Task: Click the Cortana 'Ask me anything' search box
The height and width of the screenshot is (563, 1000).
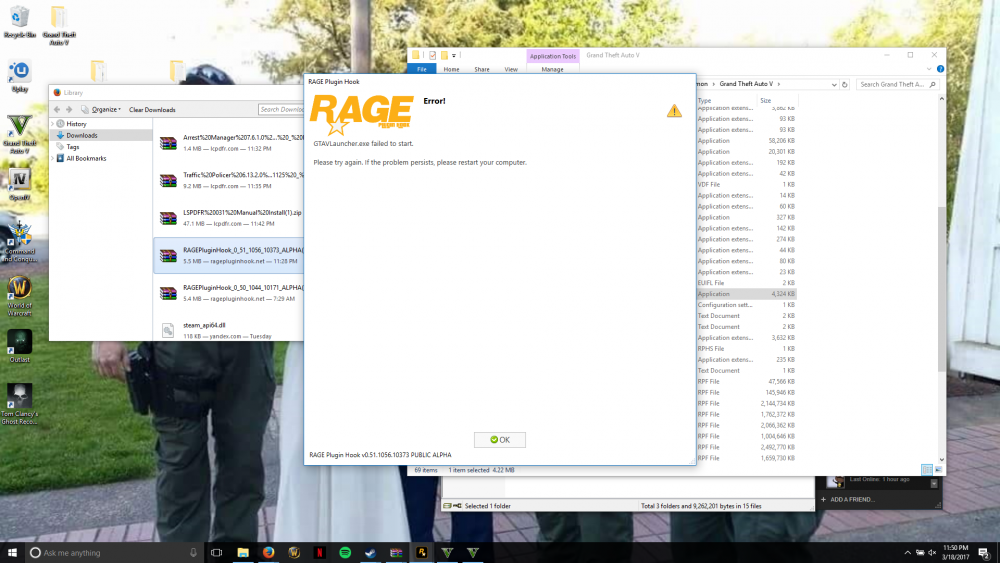Action: click(x=115, y=552)
